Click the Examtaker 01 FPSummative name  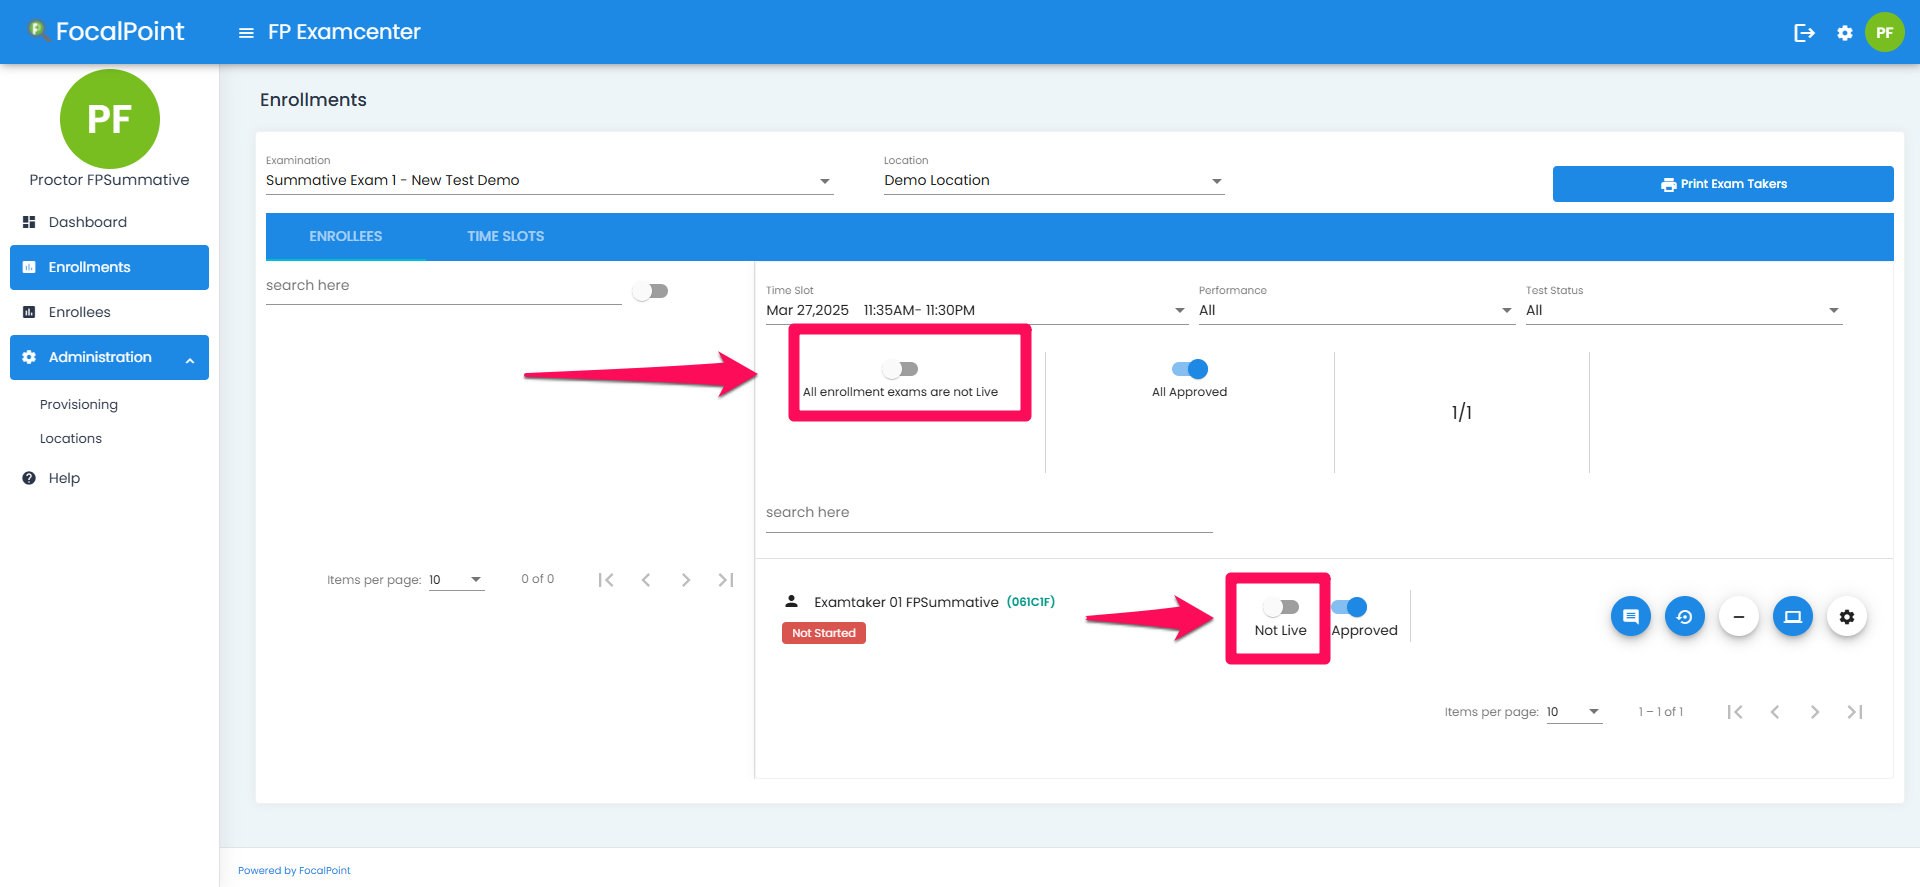(x=906, y=602)
